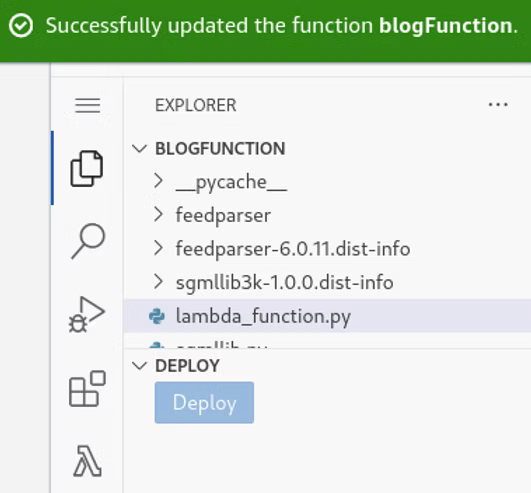Screen dimensions: 531x493
Task: Select the Explorer files icon
Action: tap(87, 168)
